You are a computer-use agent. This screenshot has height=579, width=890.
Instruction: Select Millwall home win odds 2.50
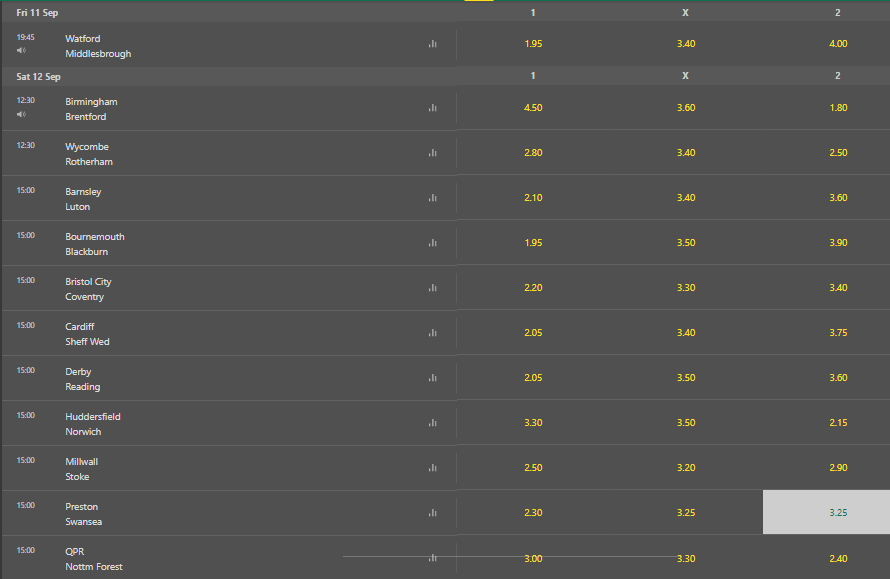[533, 468]
